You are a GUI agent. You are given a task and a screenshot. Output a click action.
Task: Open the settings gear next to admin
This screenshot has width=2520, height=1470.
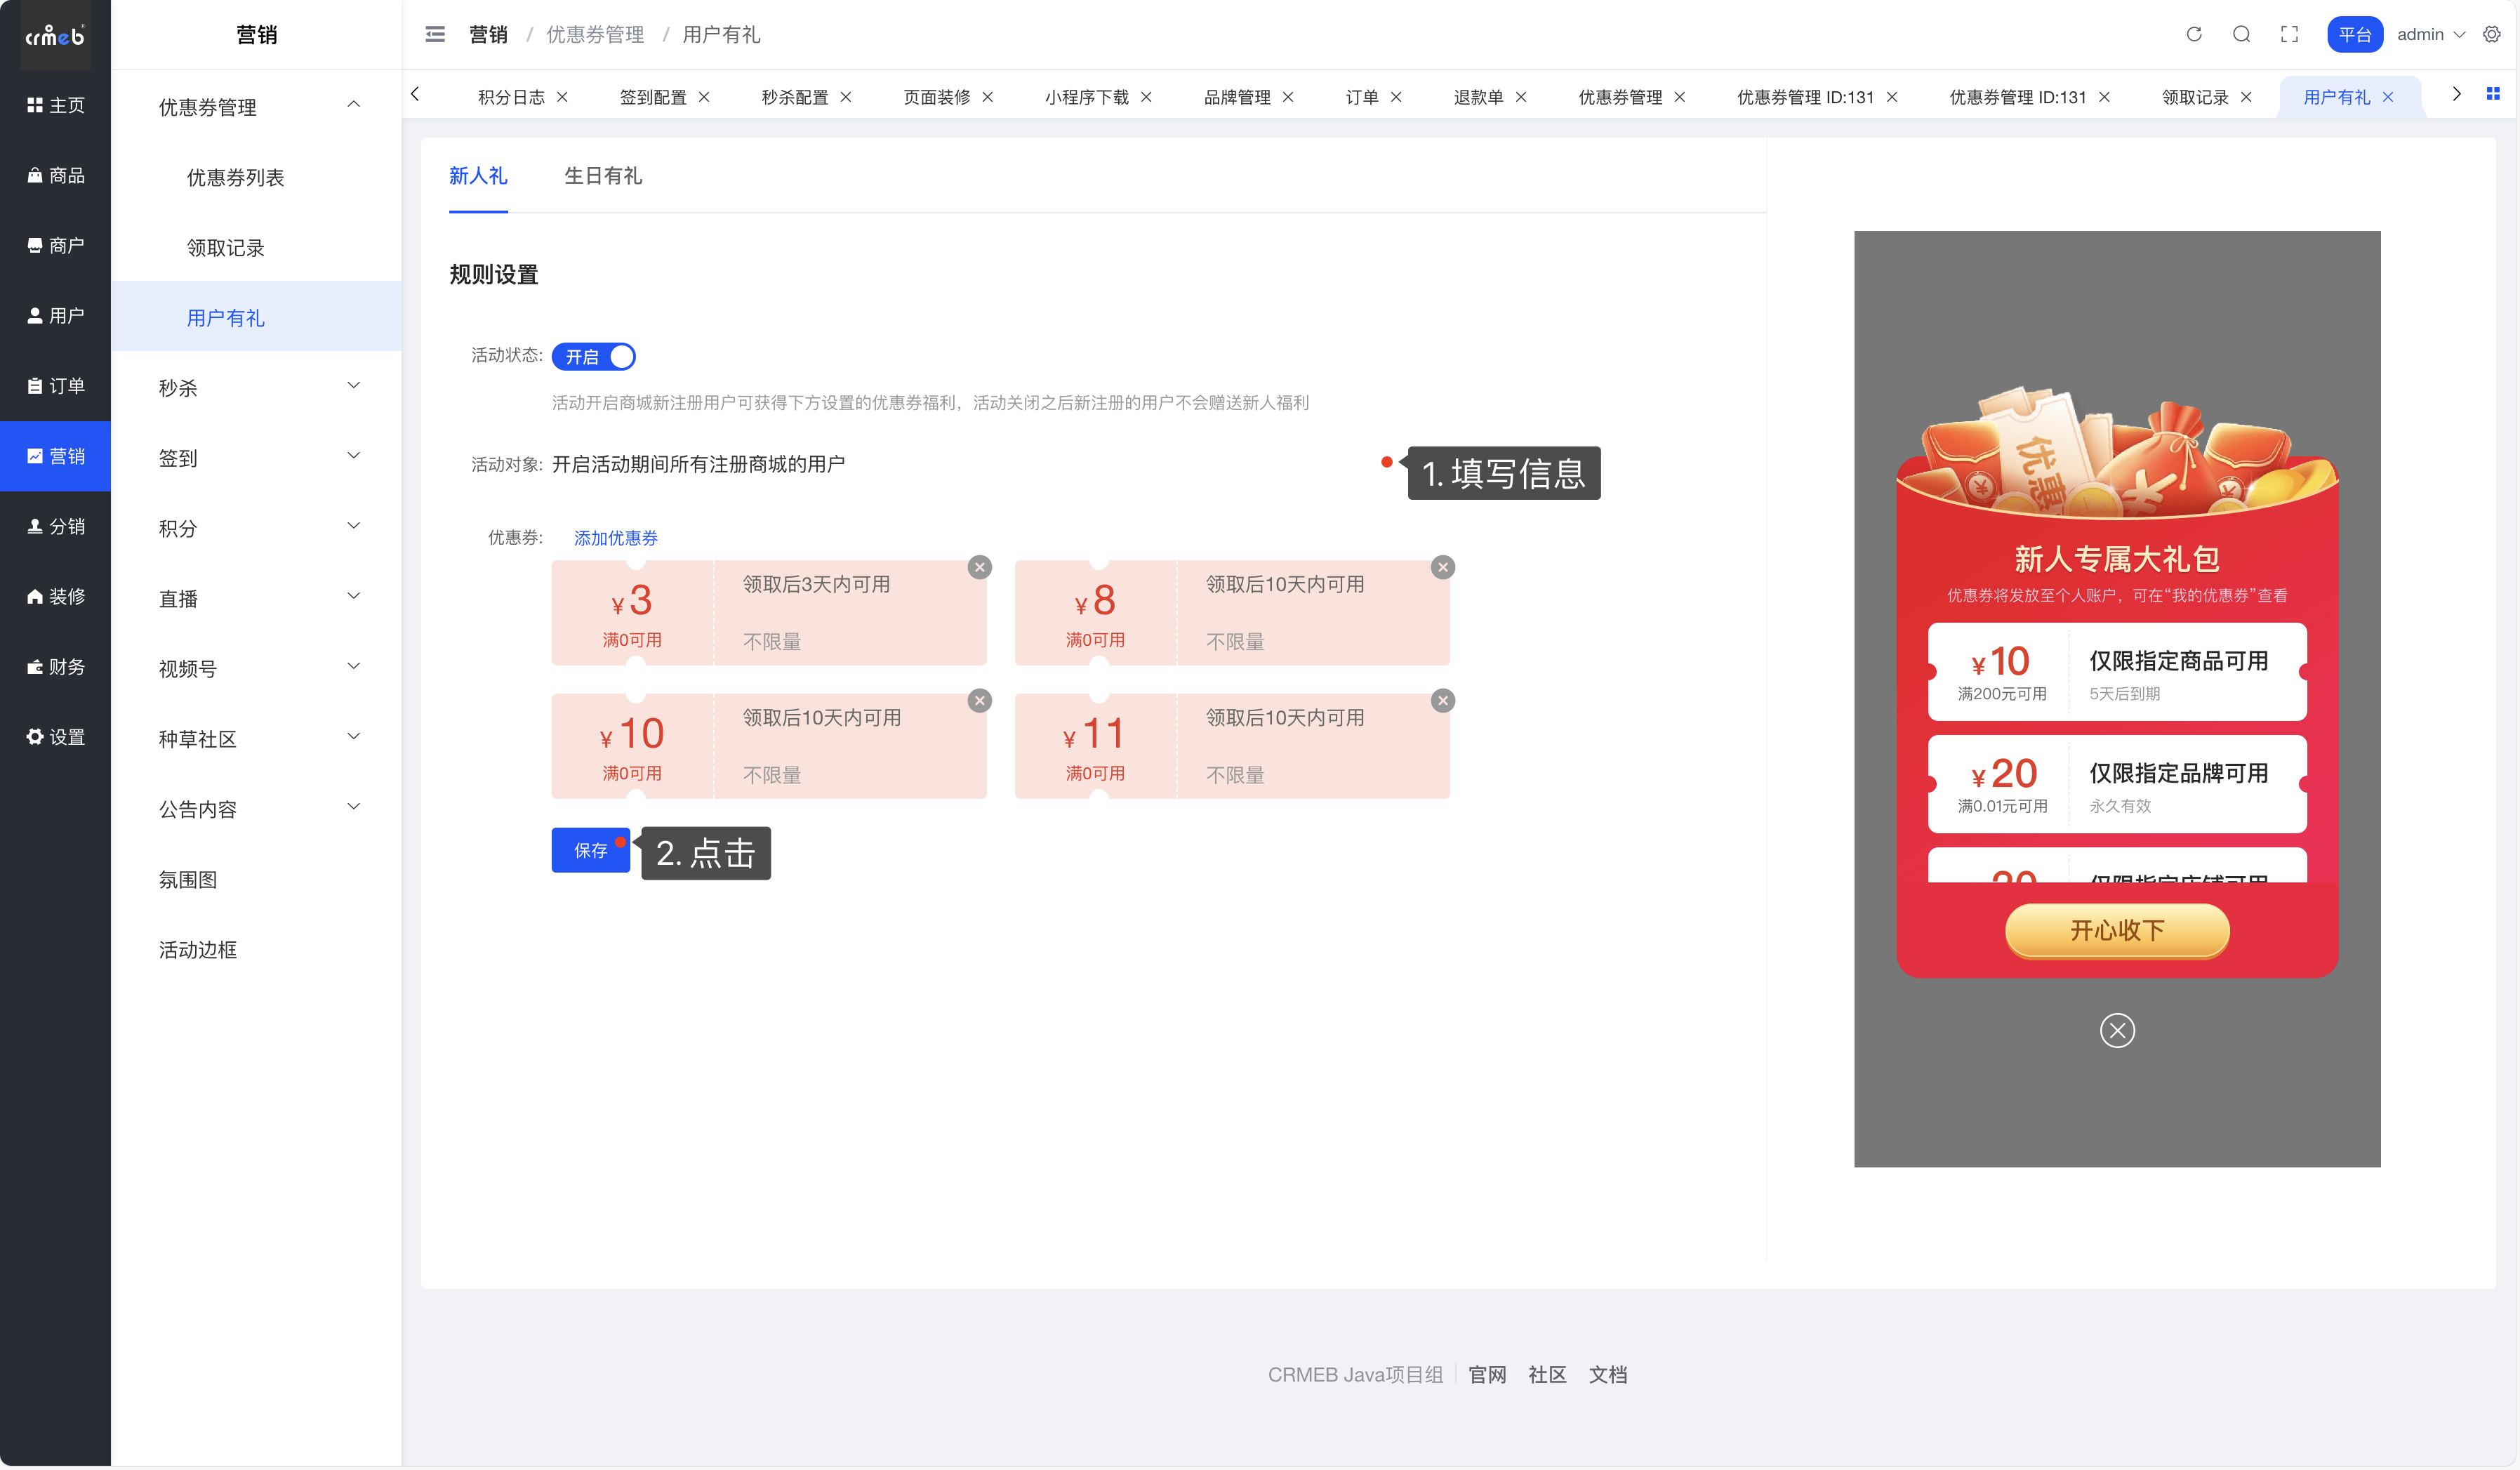coord(2492,34)
